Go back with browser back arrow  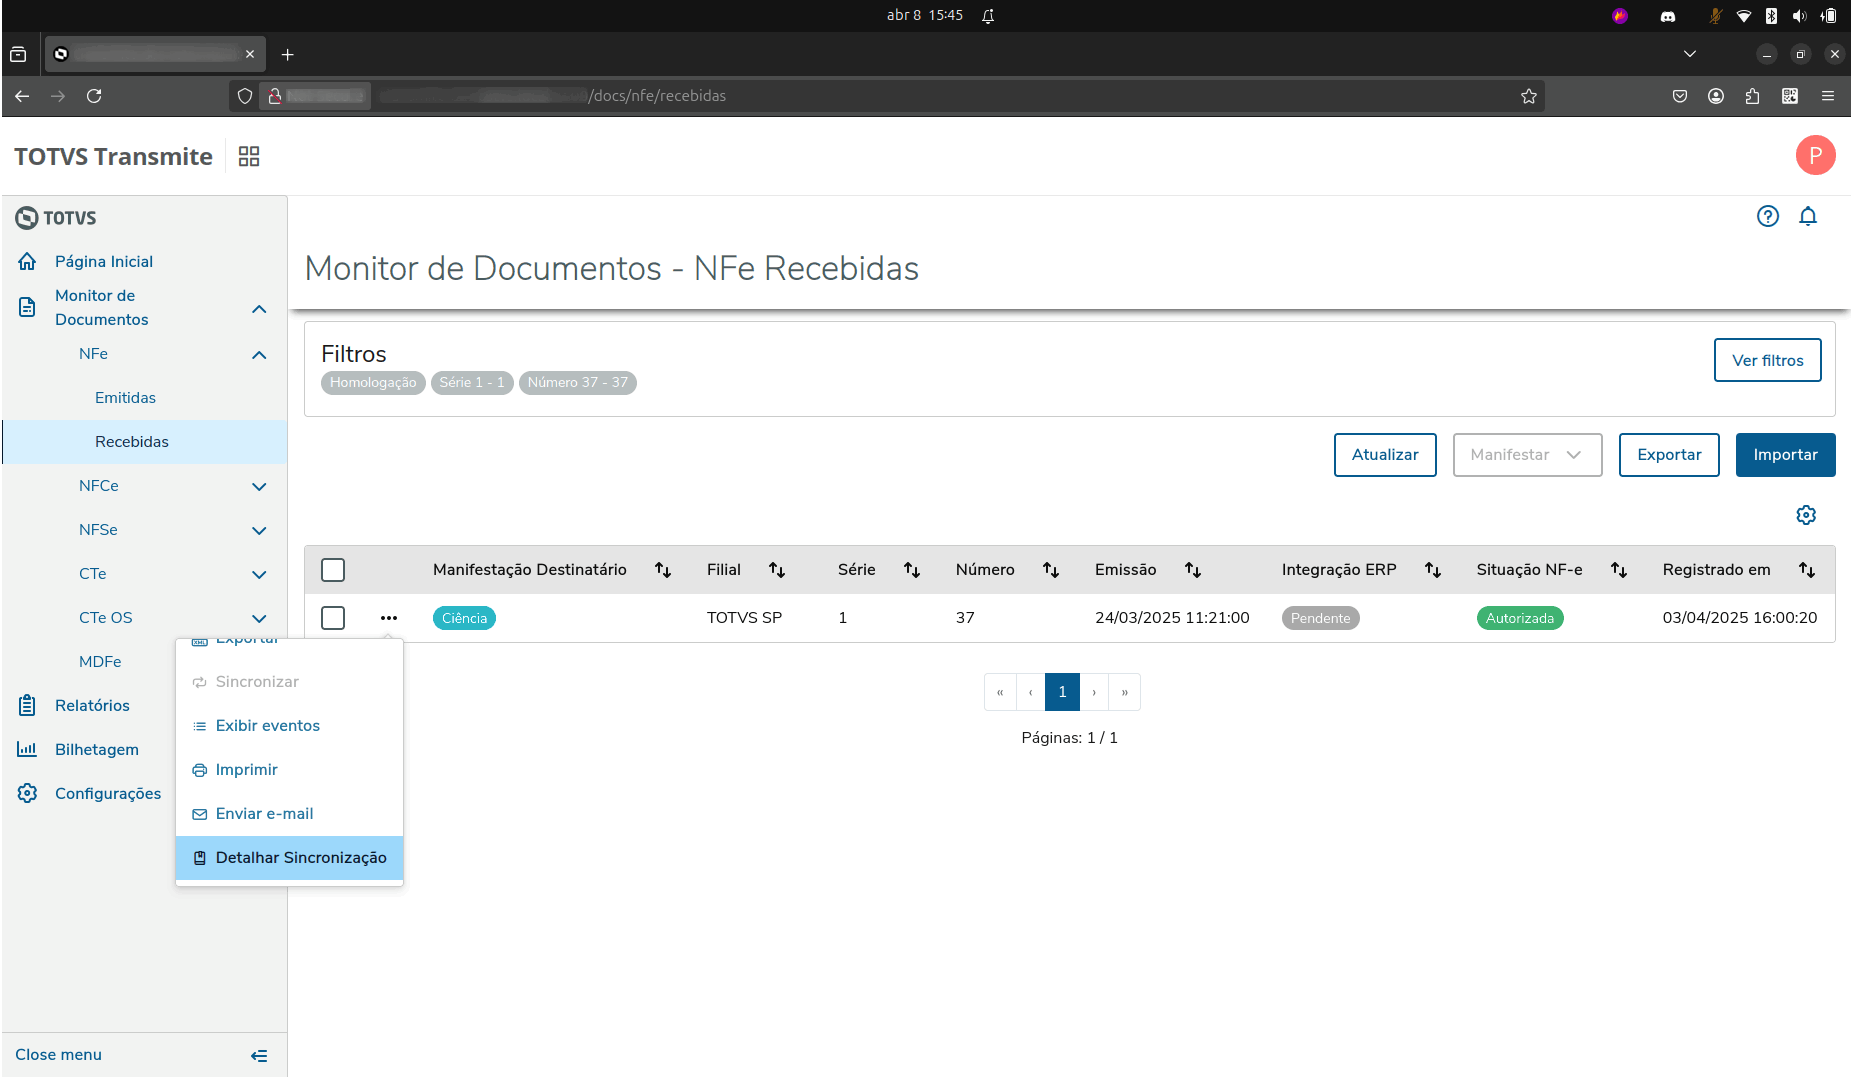(x=22, y=96)
